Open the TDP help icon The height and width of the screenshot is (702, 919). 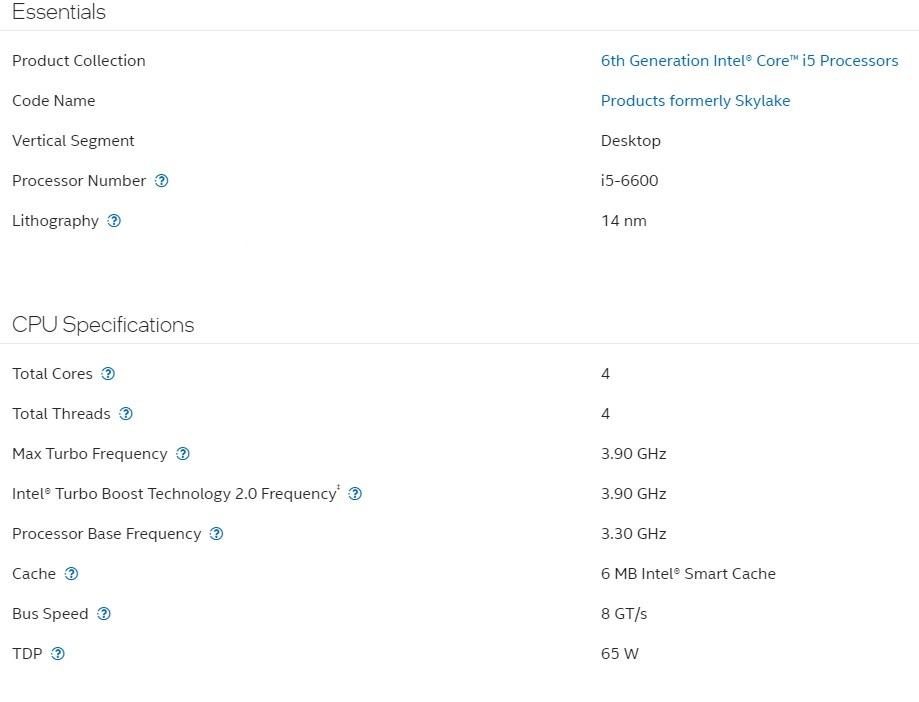tap(58, 654)
